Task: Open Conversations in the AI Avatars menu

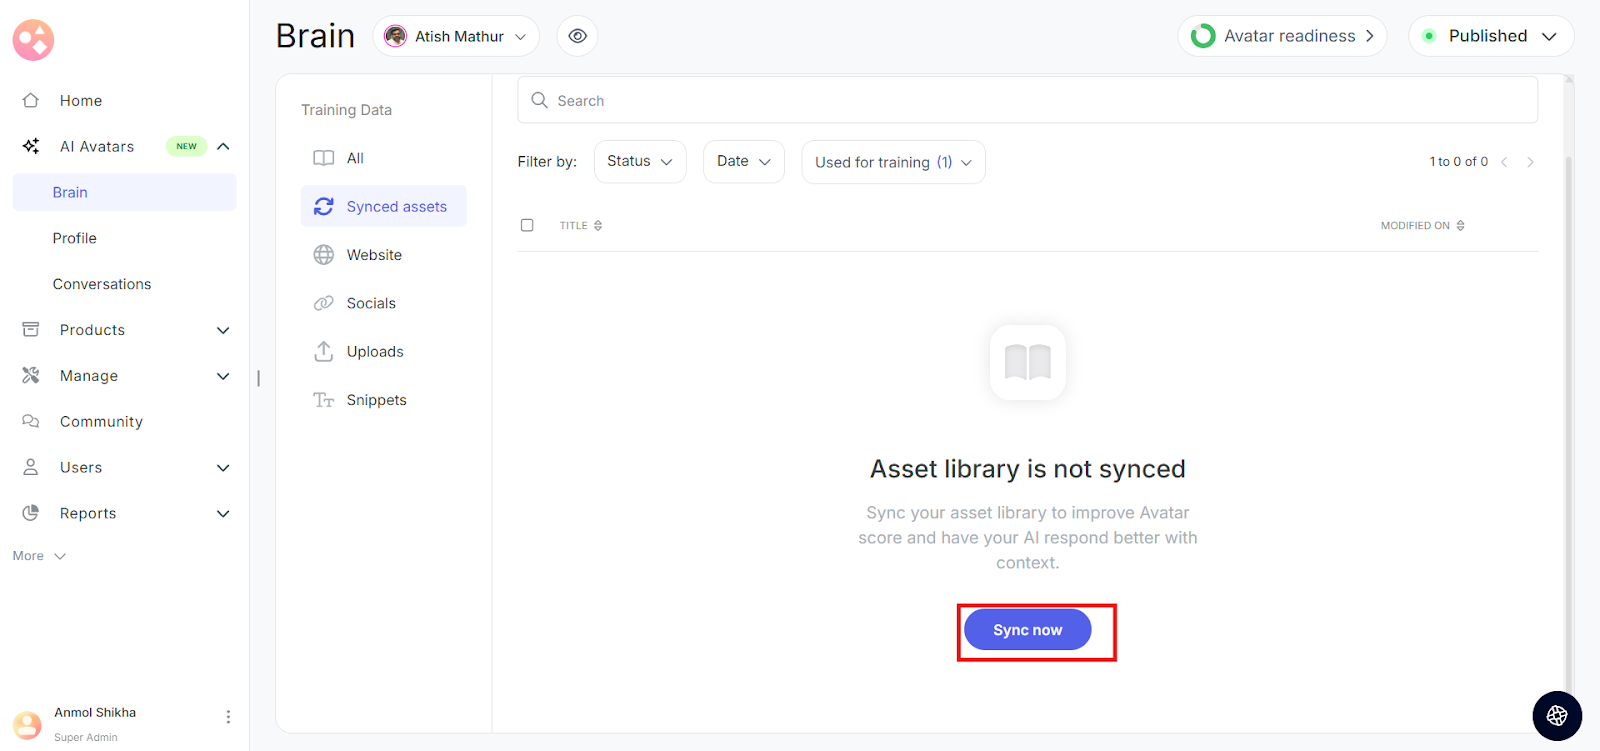Action: pos(102,284)
